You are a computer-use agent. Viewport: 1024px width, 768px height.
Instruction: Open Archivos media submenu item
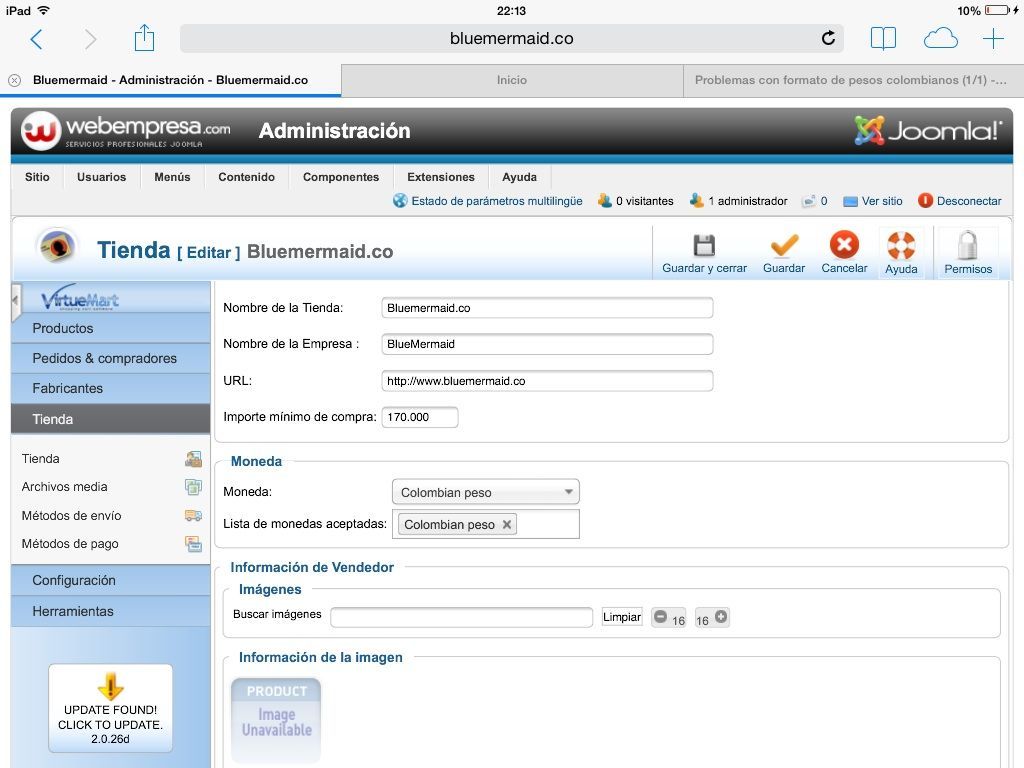point(64,487)
